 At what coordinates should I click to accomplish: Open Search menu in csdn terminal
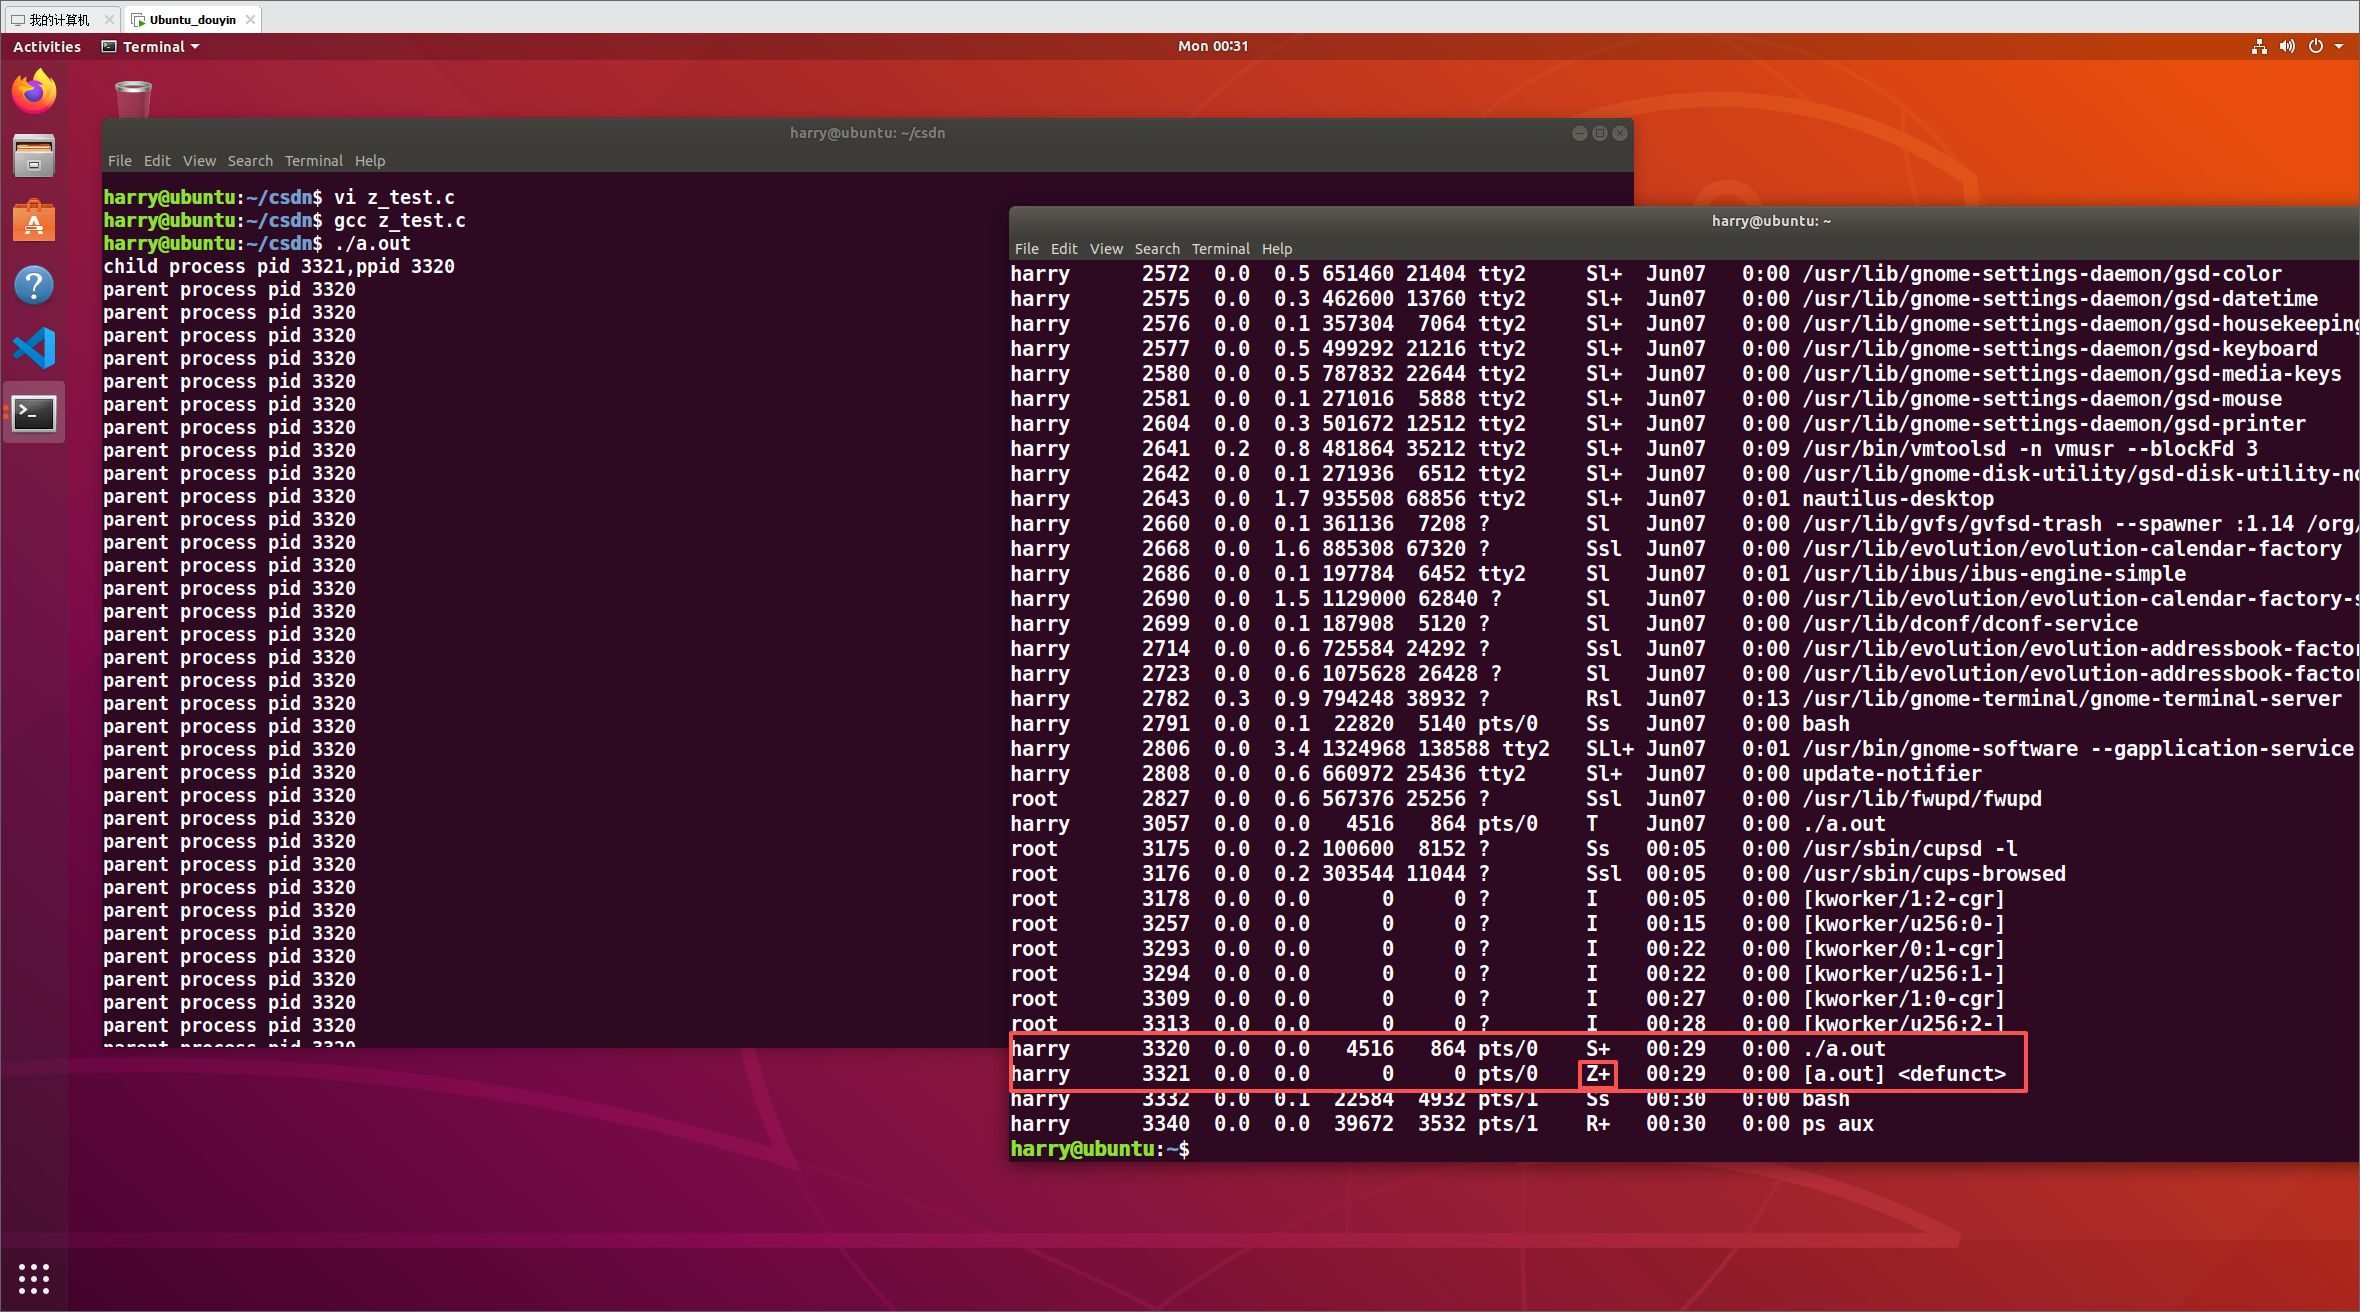[250, 161]
